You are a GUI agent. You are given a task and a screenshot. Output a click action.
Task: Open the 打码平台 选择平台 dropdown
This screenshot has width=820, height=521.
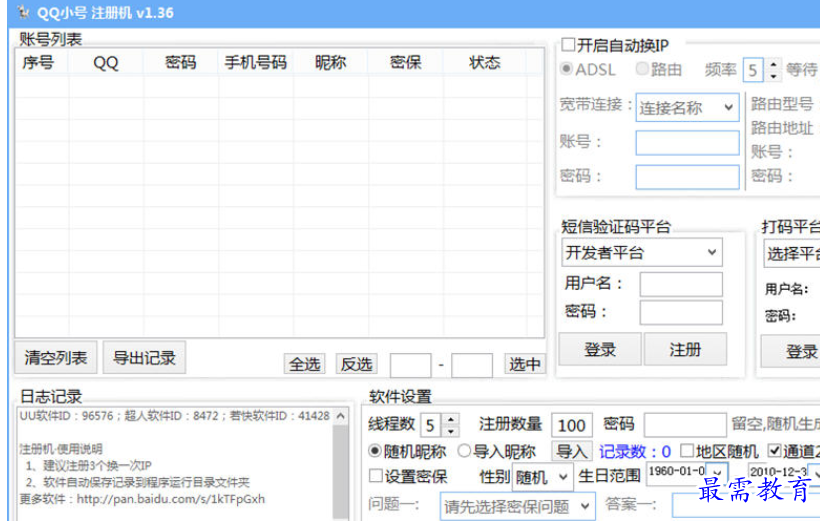tap(792, 254)
